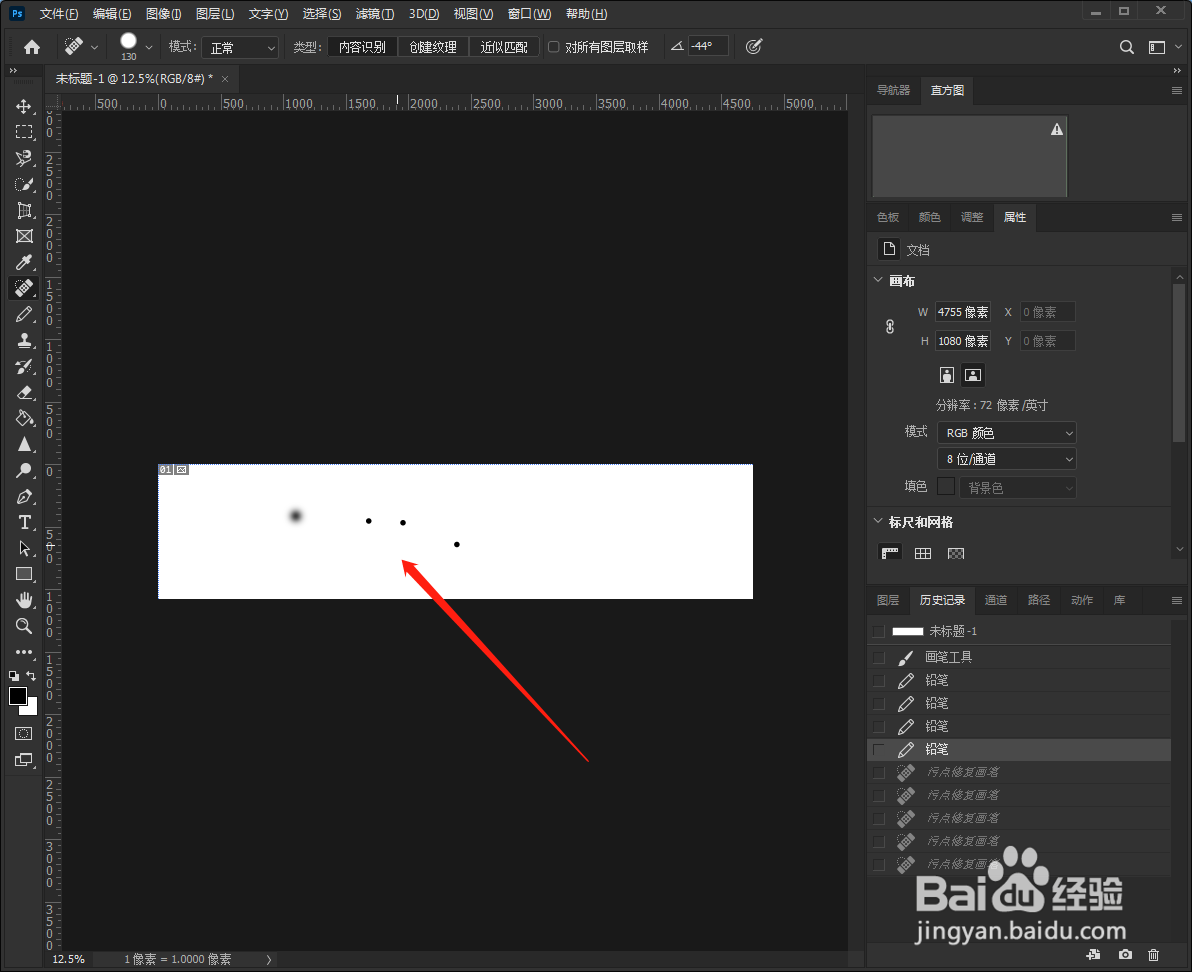Choose 创建纹理 type button
This screenshot has height=972, width=1192.
coord(433,47)
